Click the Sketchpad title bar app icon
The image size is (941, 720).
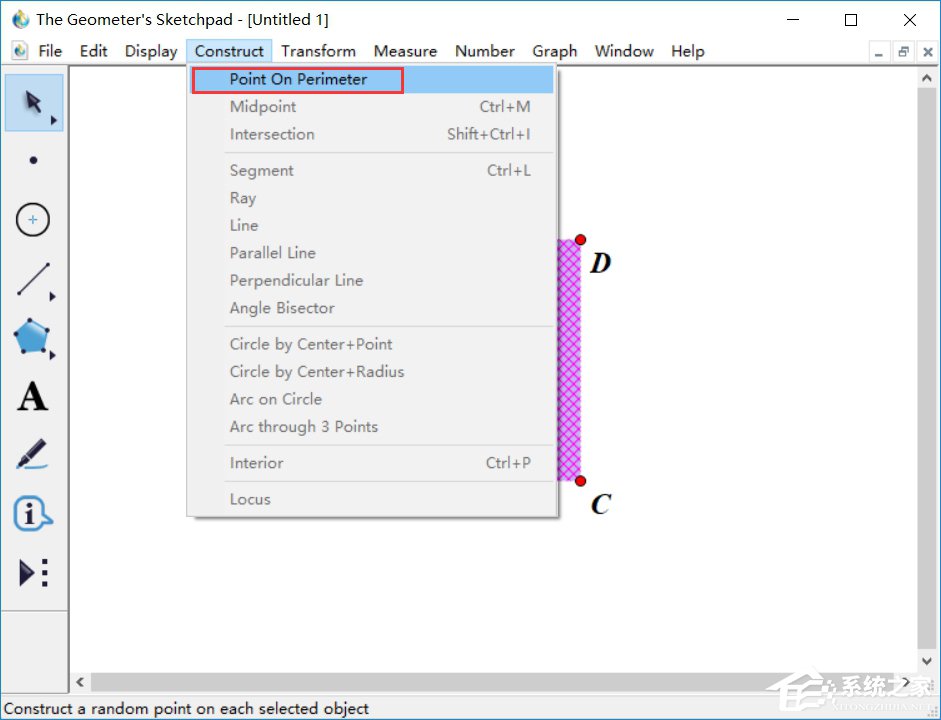[20, 19]
